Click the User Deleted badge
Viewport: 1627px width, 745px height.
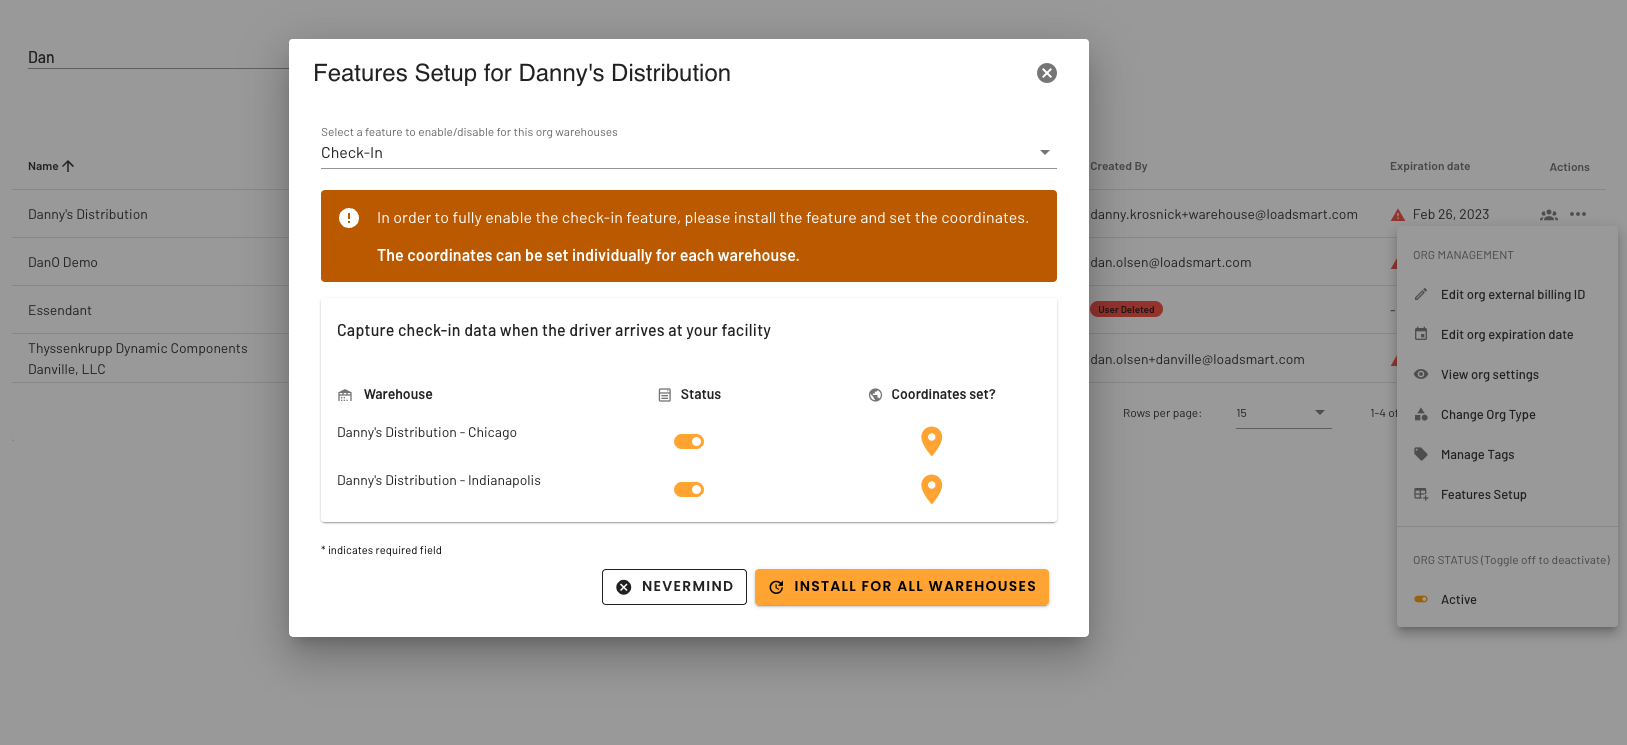[1126, 310]
